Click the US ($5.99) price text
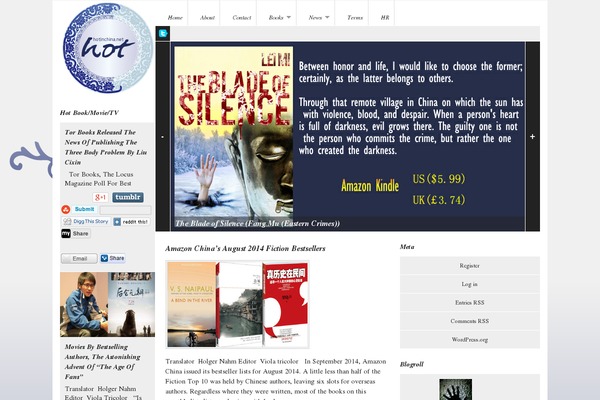 pos(439,179)
